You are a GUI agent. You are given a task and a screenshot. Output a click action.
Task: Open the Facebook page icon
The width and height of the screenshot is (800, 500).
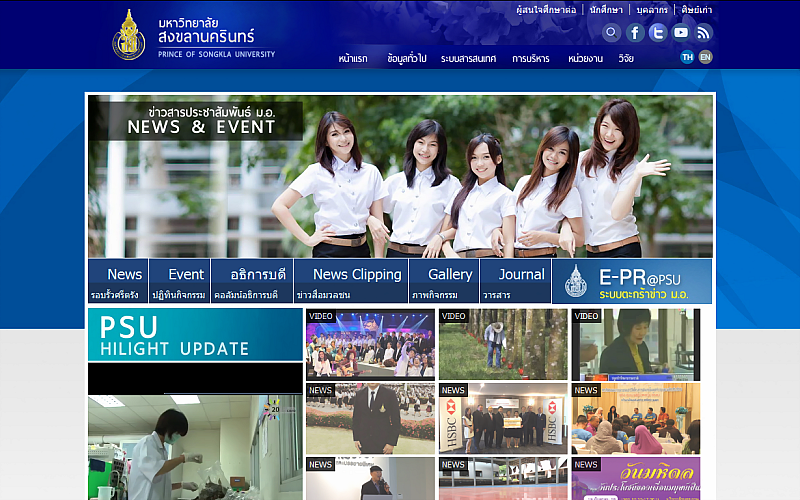click(x=635, y=33)
